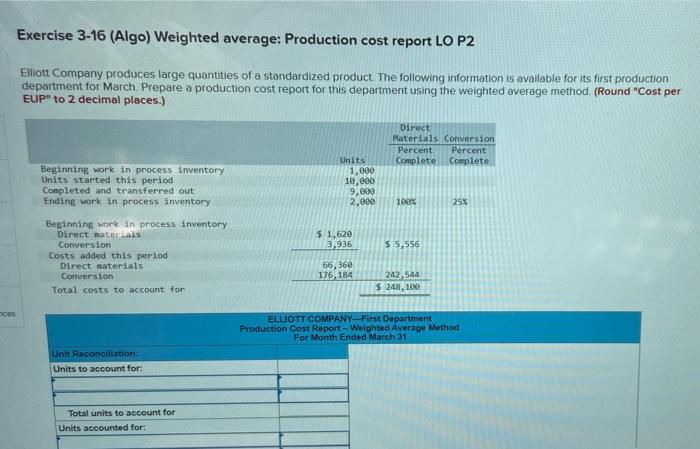Click the 176,184 conversion added value
The width and height of the screenshot is (700, 449).
click(x=335, y=275)
